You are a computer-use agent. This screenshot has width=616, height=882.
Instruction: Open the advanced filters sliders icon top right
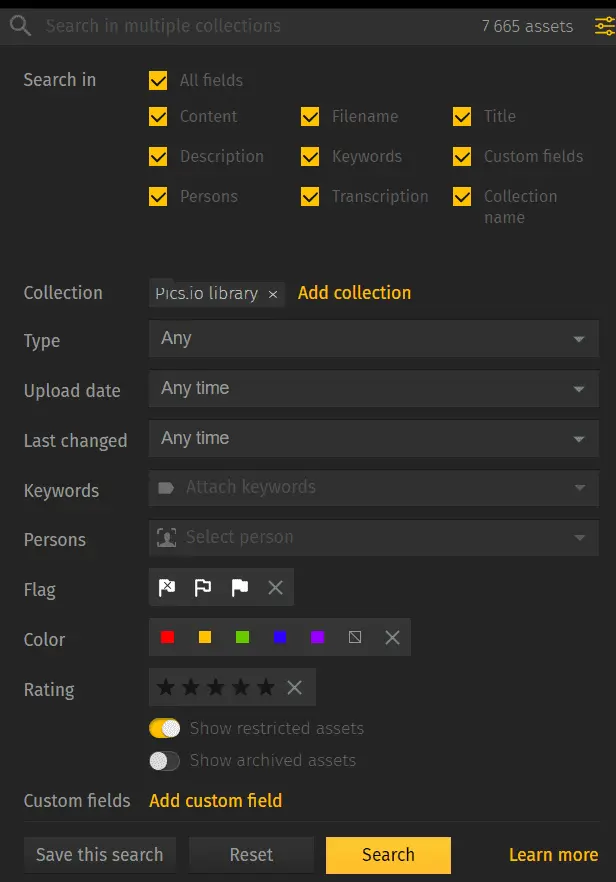[x=603, y=25]
